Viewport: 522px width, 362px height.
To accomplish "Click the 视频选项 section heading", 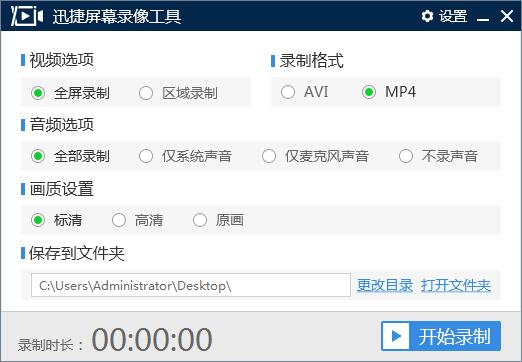I will [x=62, y=60].
